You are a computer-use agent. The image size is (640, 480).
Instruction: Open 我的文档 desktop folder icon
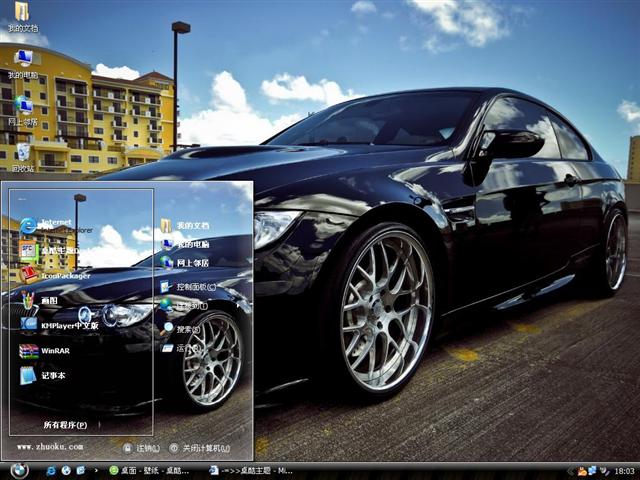pos(21,14)
